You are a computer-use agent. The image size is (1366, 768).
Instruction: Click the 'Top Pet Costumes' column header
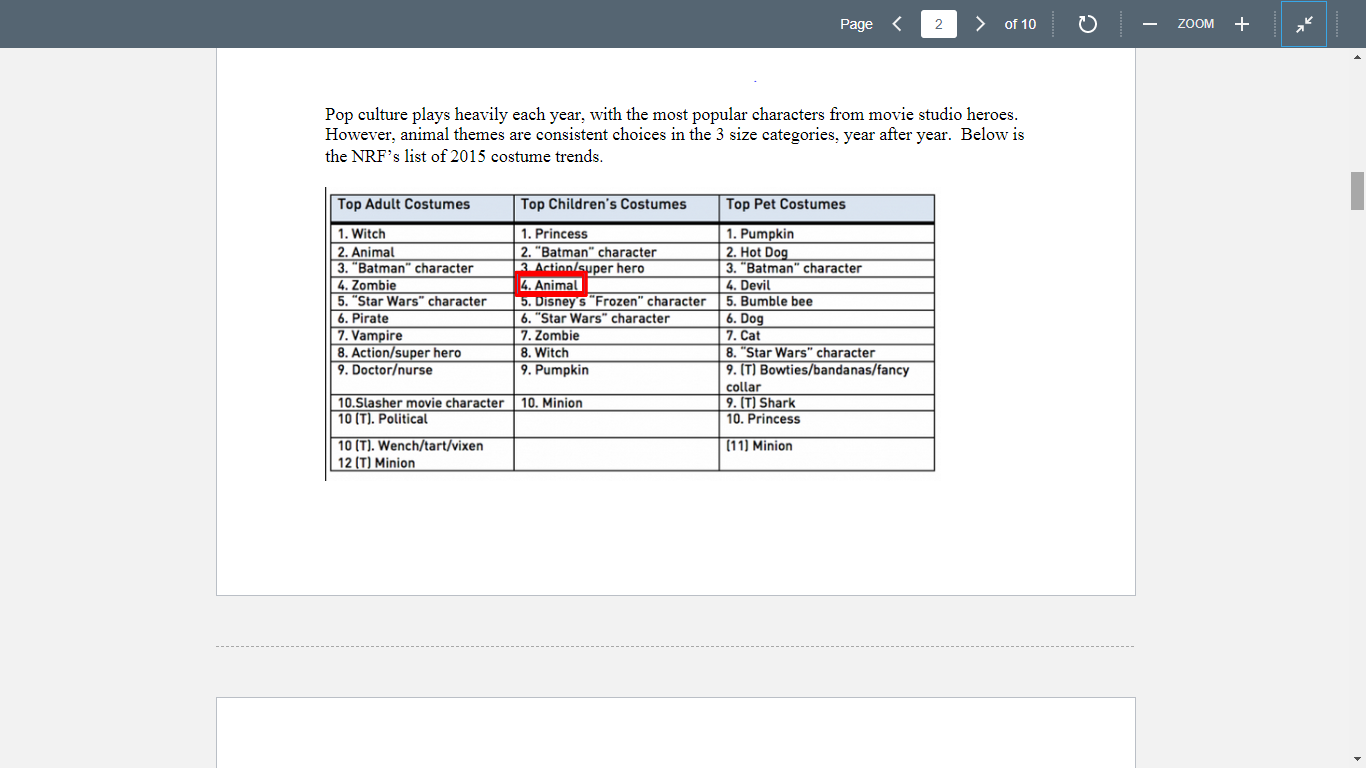(785, 204)
